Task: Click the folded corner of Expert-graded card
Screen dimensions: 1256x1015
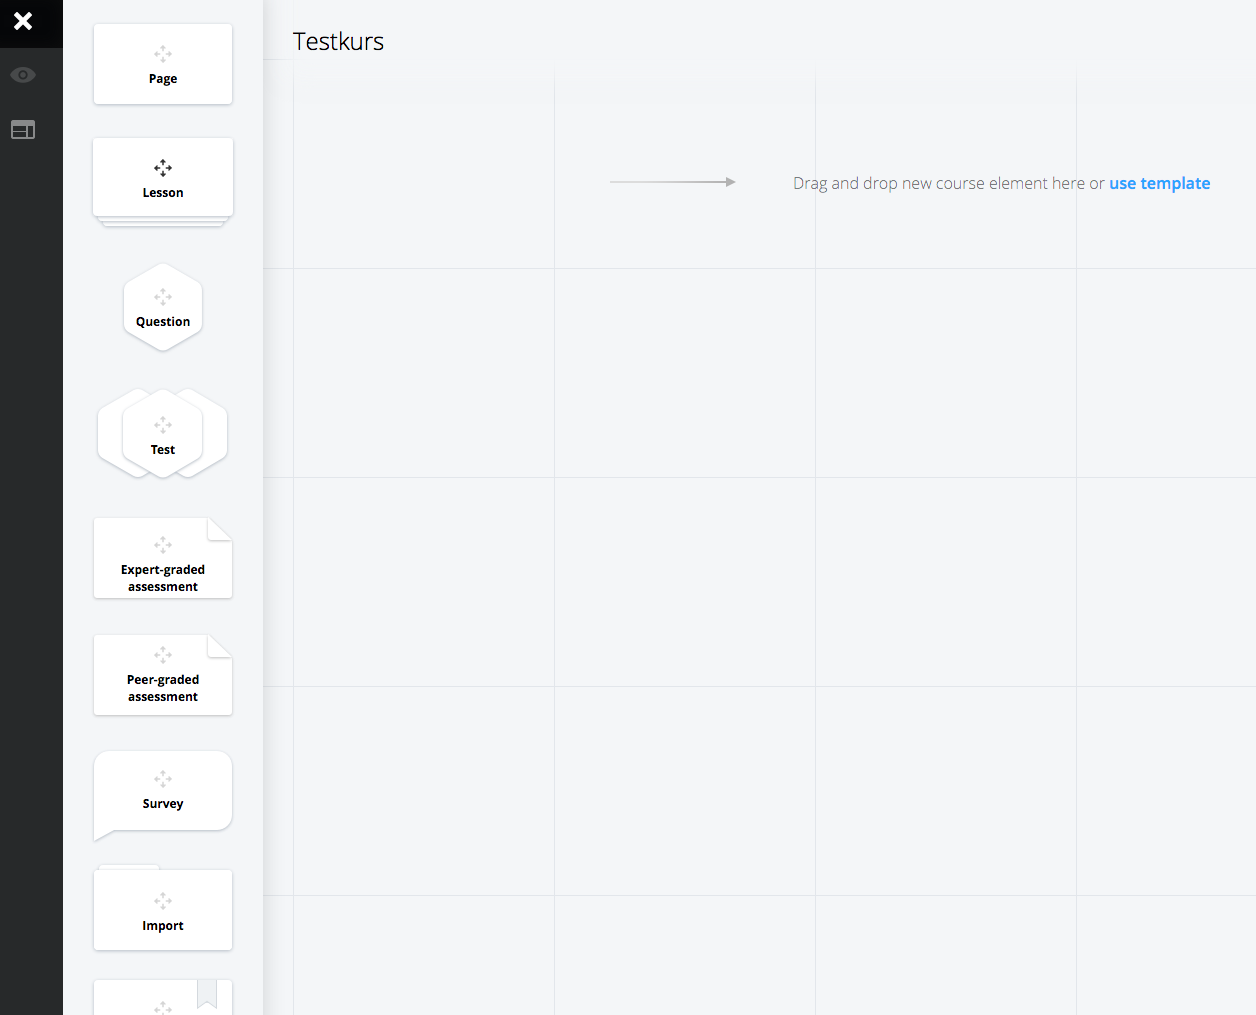Action: click(x=221, y=528)
